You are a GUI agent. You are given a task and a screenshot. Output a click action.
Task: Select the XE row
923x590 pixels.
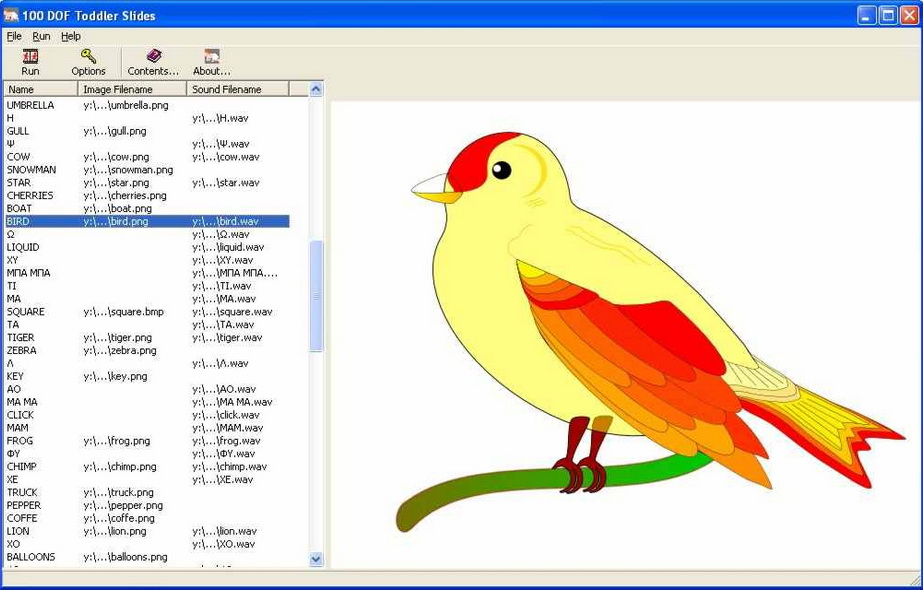tap(147, 480)
